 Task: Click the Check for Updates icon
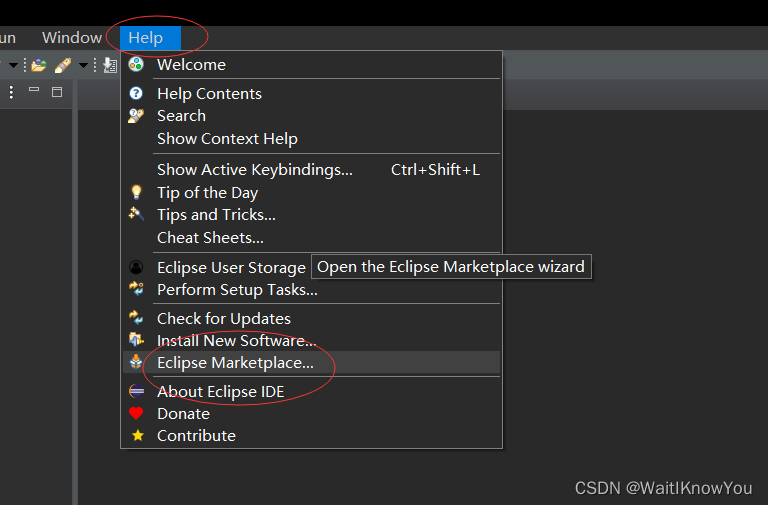(x=136, y=318)
